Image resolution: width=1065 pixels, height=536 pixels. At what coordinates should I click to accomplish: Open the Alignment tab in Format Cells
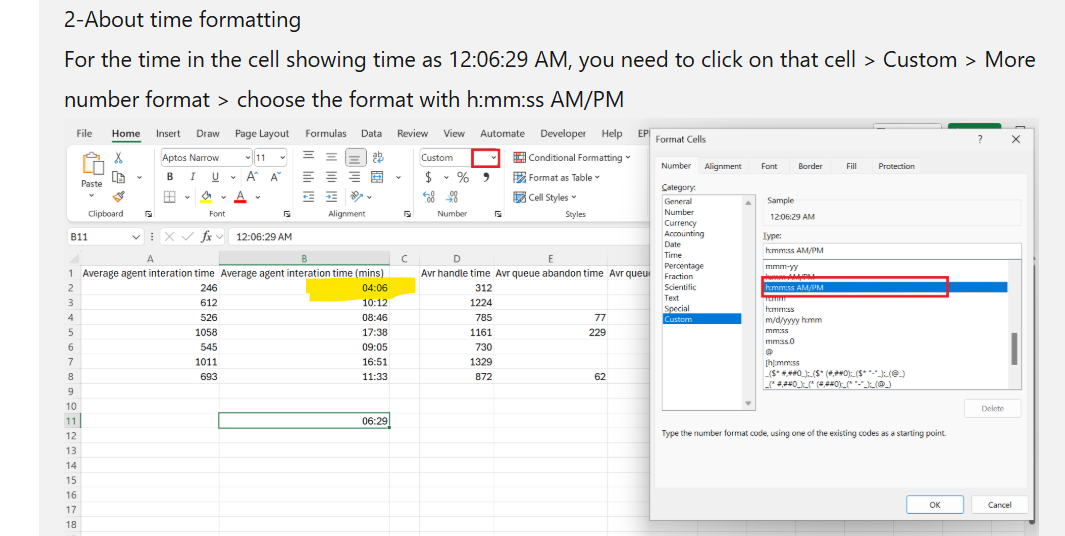(723, 166)
